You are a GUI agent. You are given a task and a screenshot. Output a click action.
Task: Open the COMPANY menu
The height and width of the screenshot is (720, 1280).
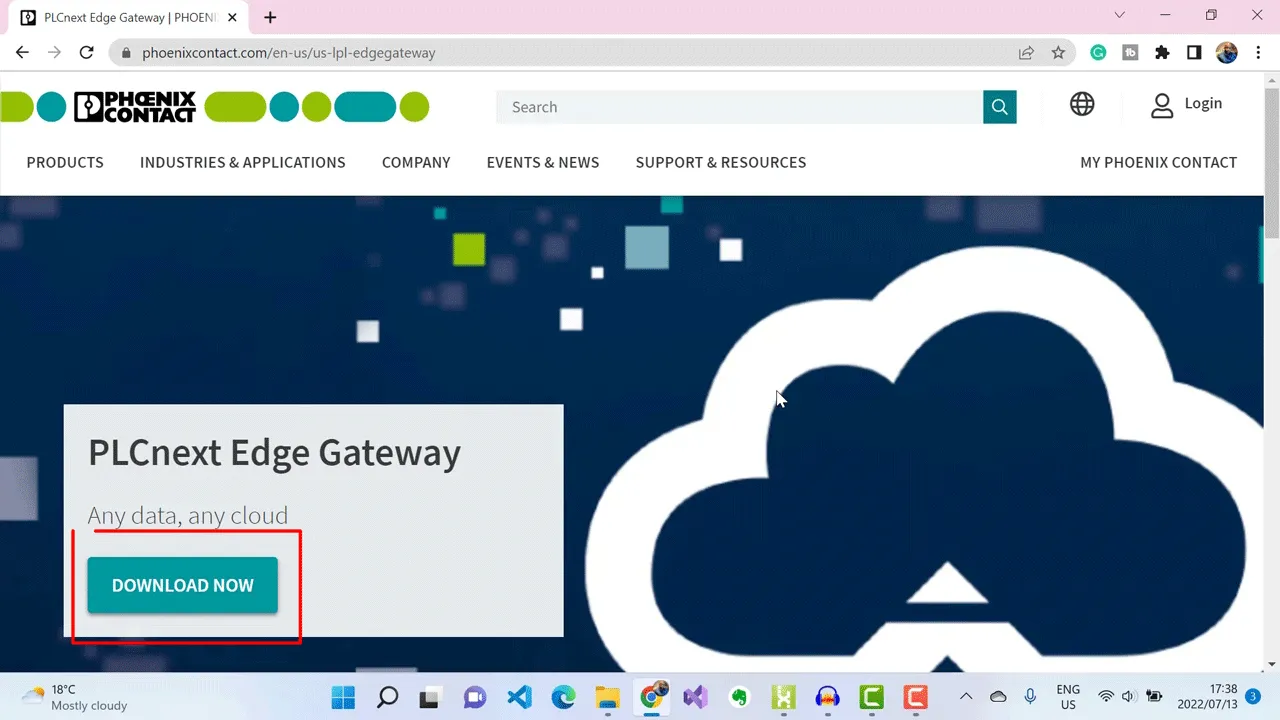pos(416,162)
